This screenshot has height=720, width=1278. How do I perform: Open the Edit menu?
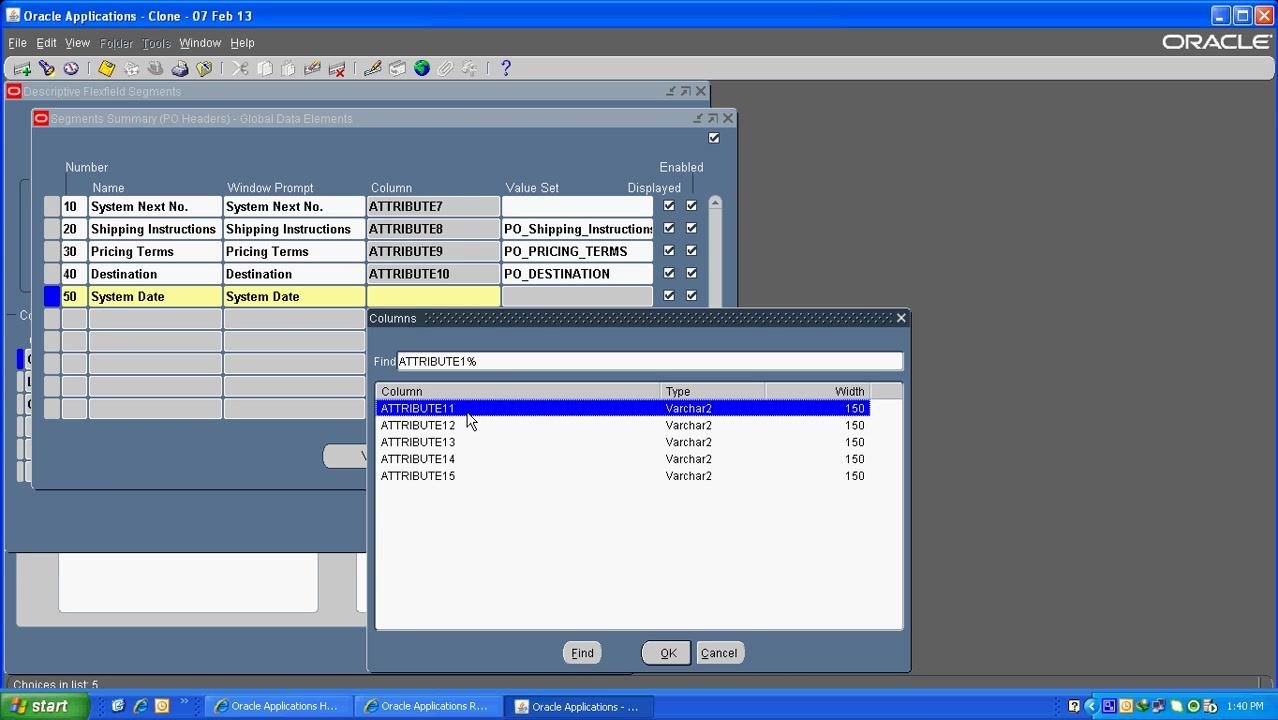[47, 43]
